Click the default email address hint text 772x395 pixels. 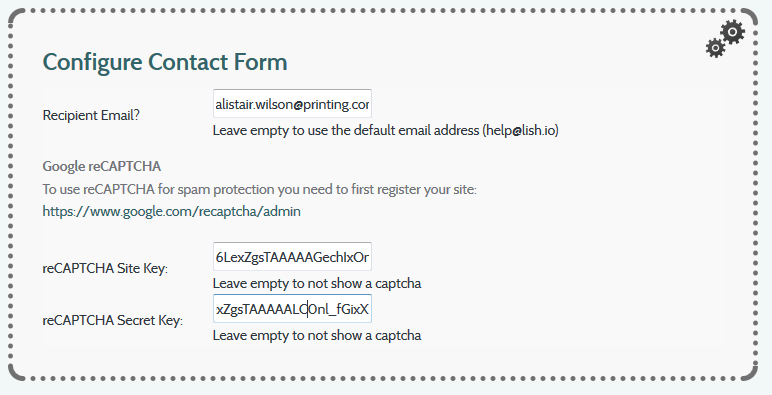pyautogui.click(x=386, y=131)
